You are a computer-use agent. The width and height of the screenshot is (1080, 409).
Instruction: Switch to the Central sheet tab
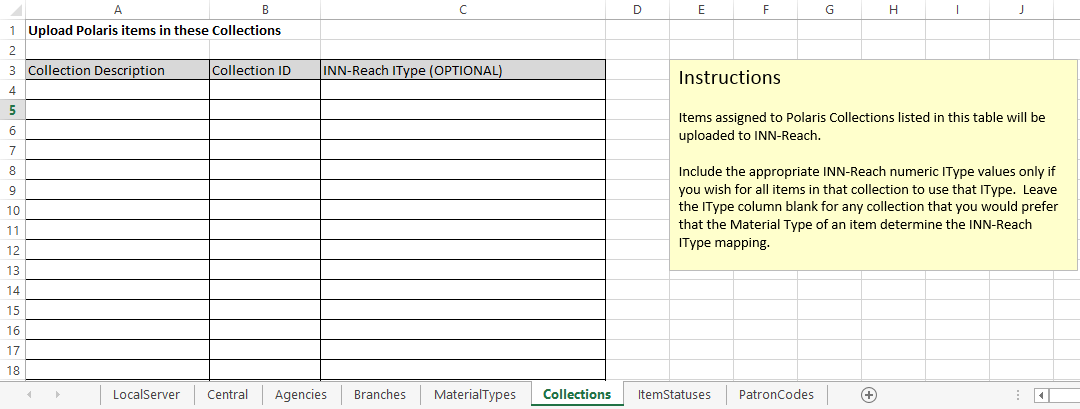[227, 395]
